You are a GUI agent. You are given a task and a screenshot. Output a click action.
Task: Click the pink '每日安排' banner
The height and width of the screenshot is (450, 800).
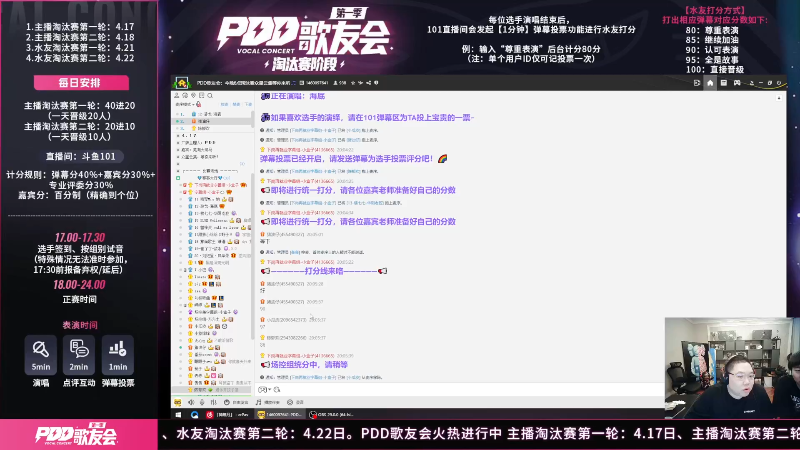click(81, 83)
